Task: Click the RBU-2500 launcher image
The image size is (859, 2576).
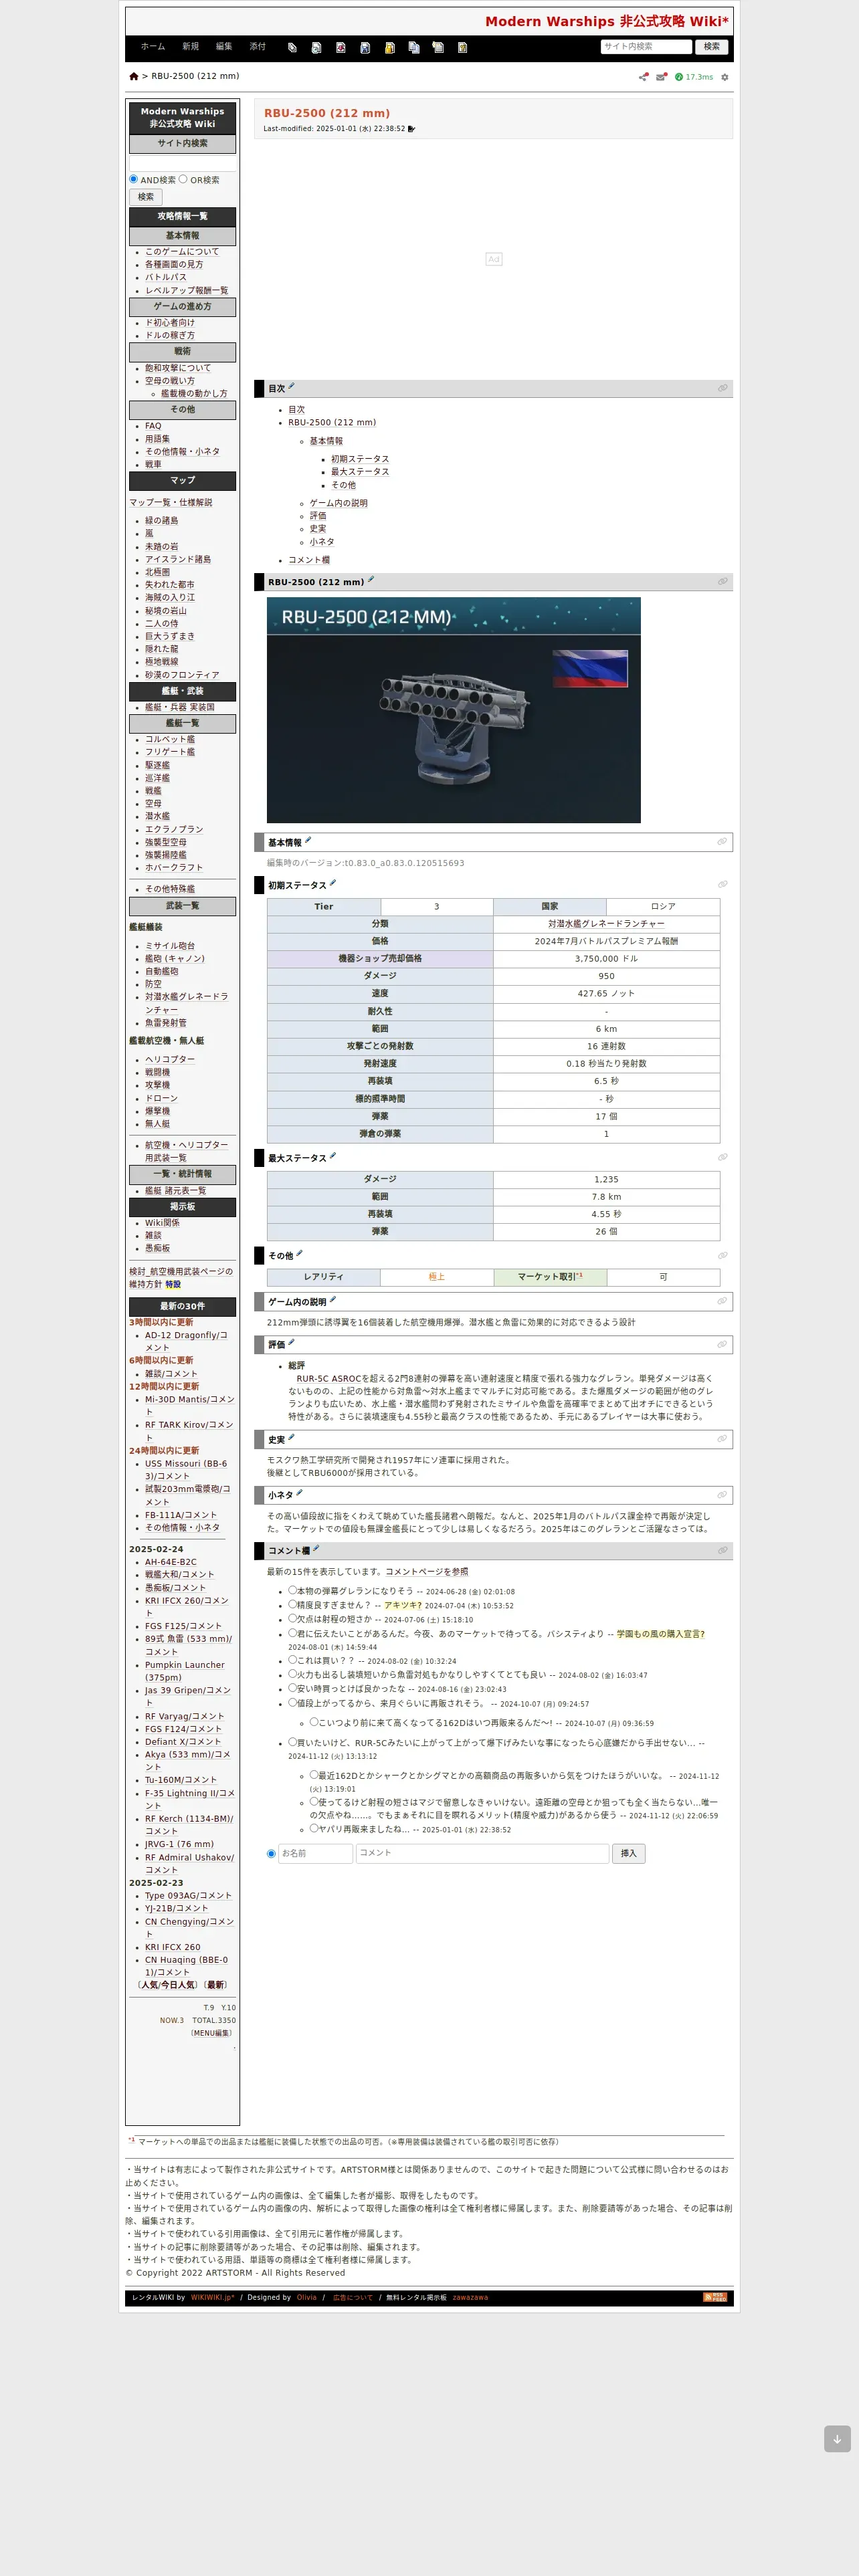Action: (453, 710)
